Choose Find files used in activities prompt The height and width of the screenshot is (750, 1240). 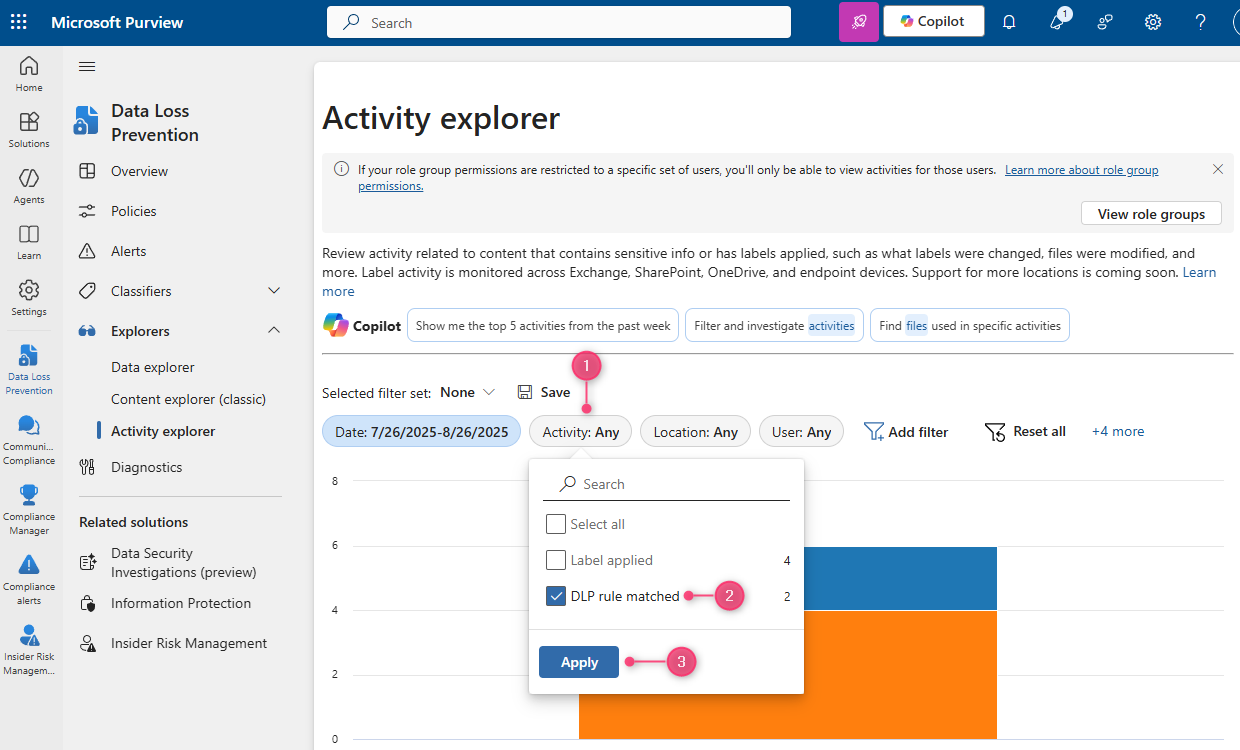pyautogui.click(x=969, y=325)
